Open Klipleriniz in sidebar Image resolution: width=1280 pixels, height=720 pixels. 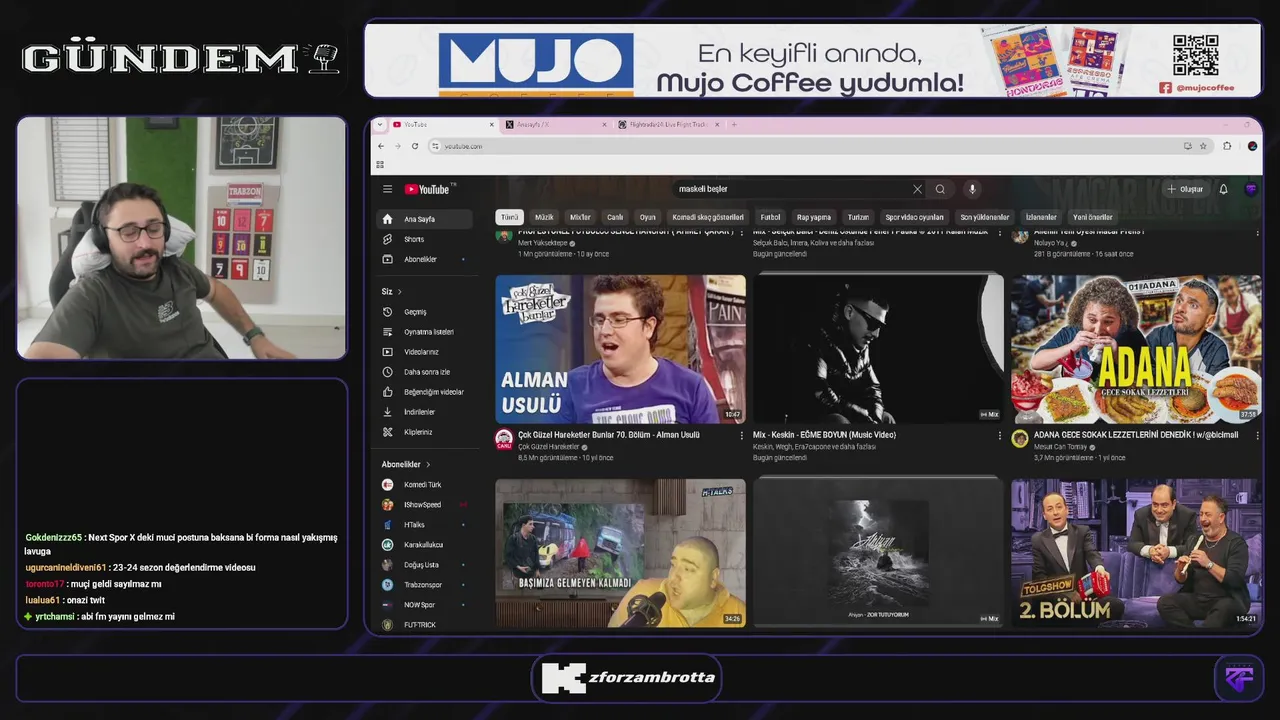[425, 432]
